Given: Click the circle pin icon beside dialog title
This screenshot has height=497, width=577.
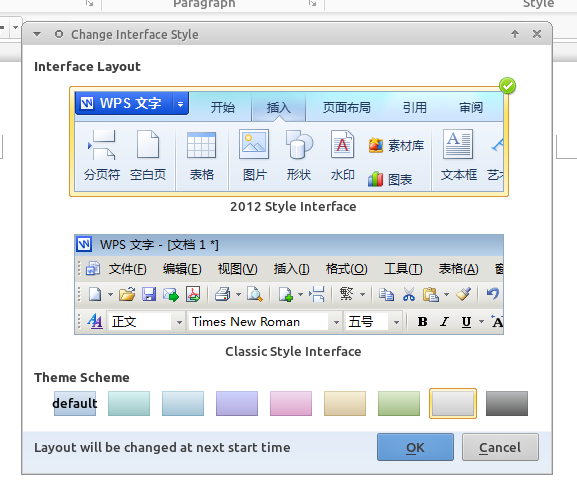Looking at the screenshot, I should click(59, 34).
